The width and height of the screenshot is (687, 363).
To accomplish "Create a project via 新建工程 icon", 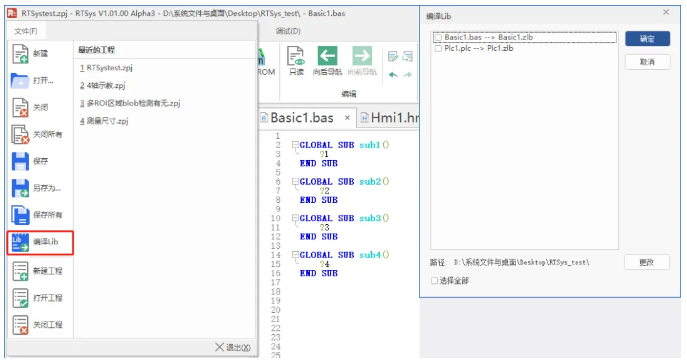I will (20, 271).
